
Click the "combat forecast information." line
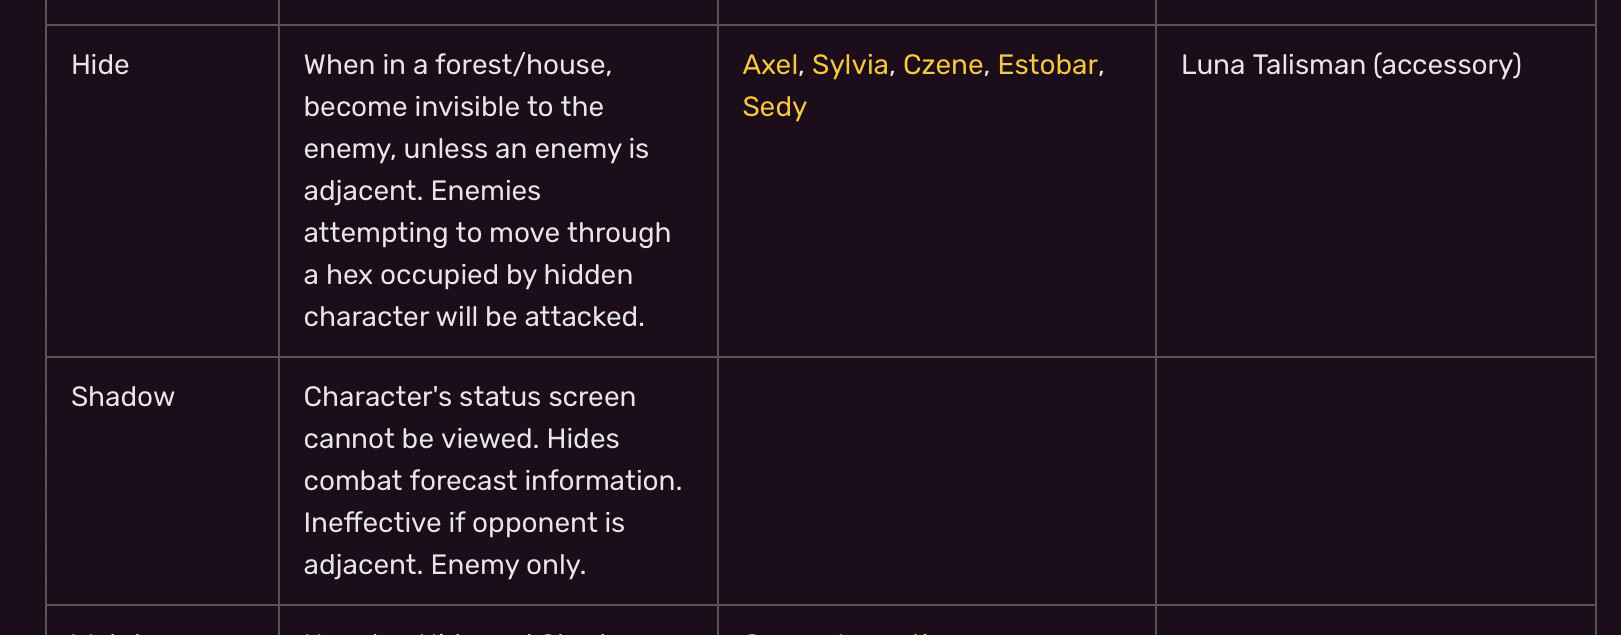[493, 481]
